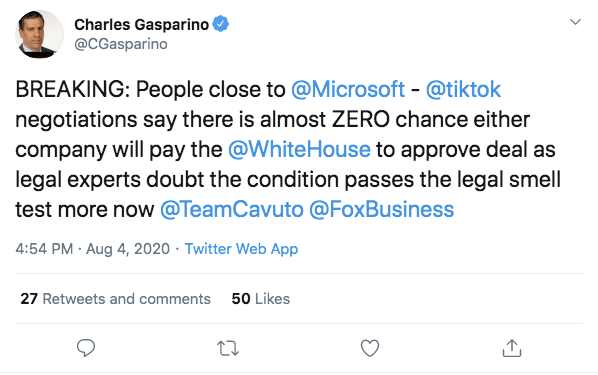Click the Aug 4, 2020 date
Viewport: 598px width, 375px height.
tap(128, 249)
